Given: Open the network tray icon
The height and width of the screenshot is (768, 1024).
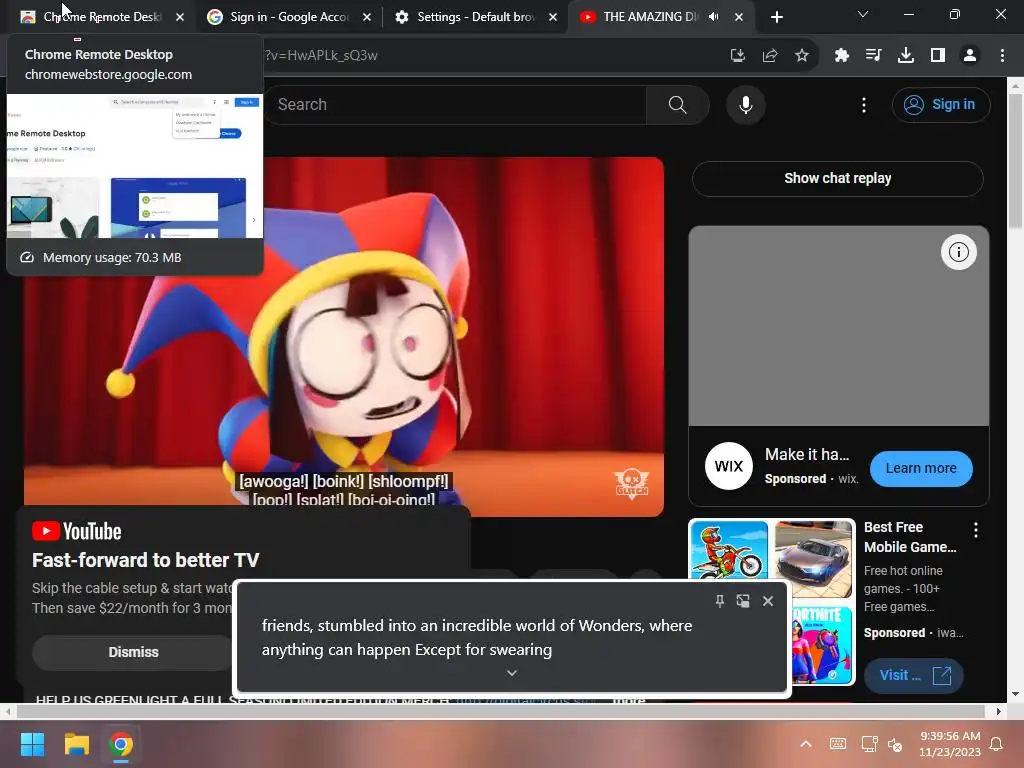Looking at the screenshot, I should 869,744.
